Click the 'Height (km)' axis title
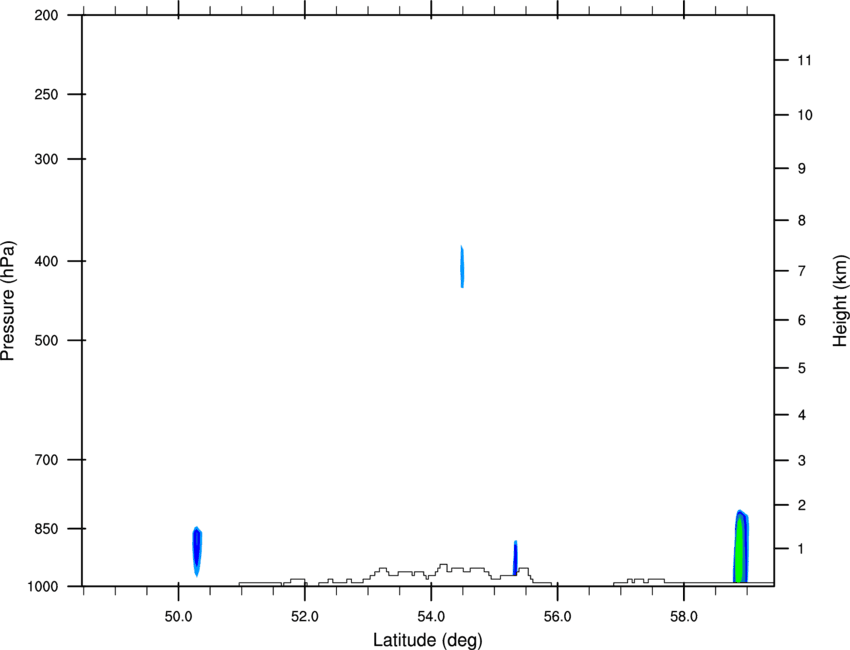This screenshot has width=850, height=650. [841, 300]
